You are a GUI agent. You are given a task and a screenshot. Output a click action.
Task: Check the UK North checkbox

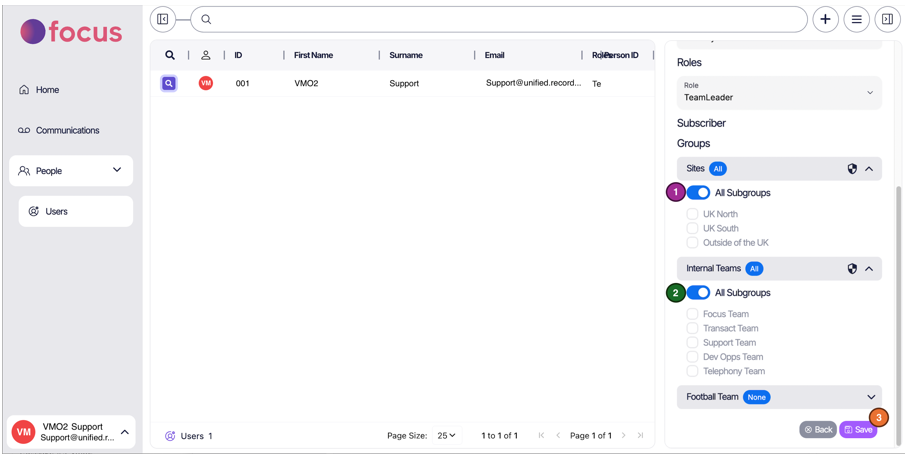pos(692,214)
